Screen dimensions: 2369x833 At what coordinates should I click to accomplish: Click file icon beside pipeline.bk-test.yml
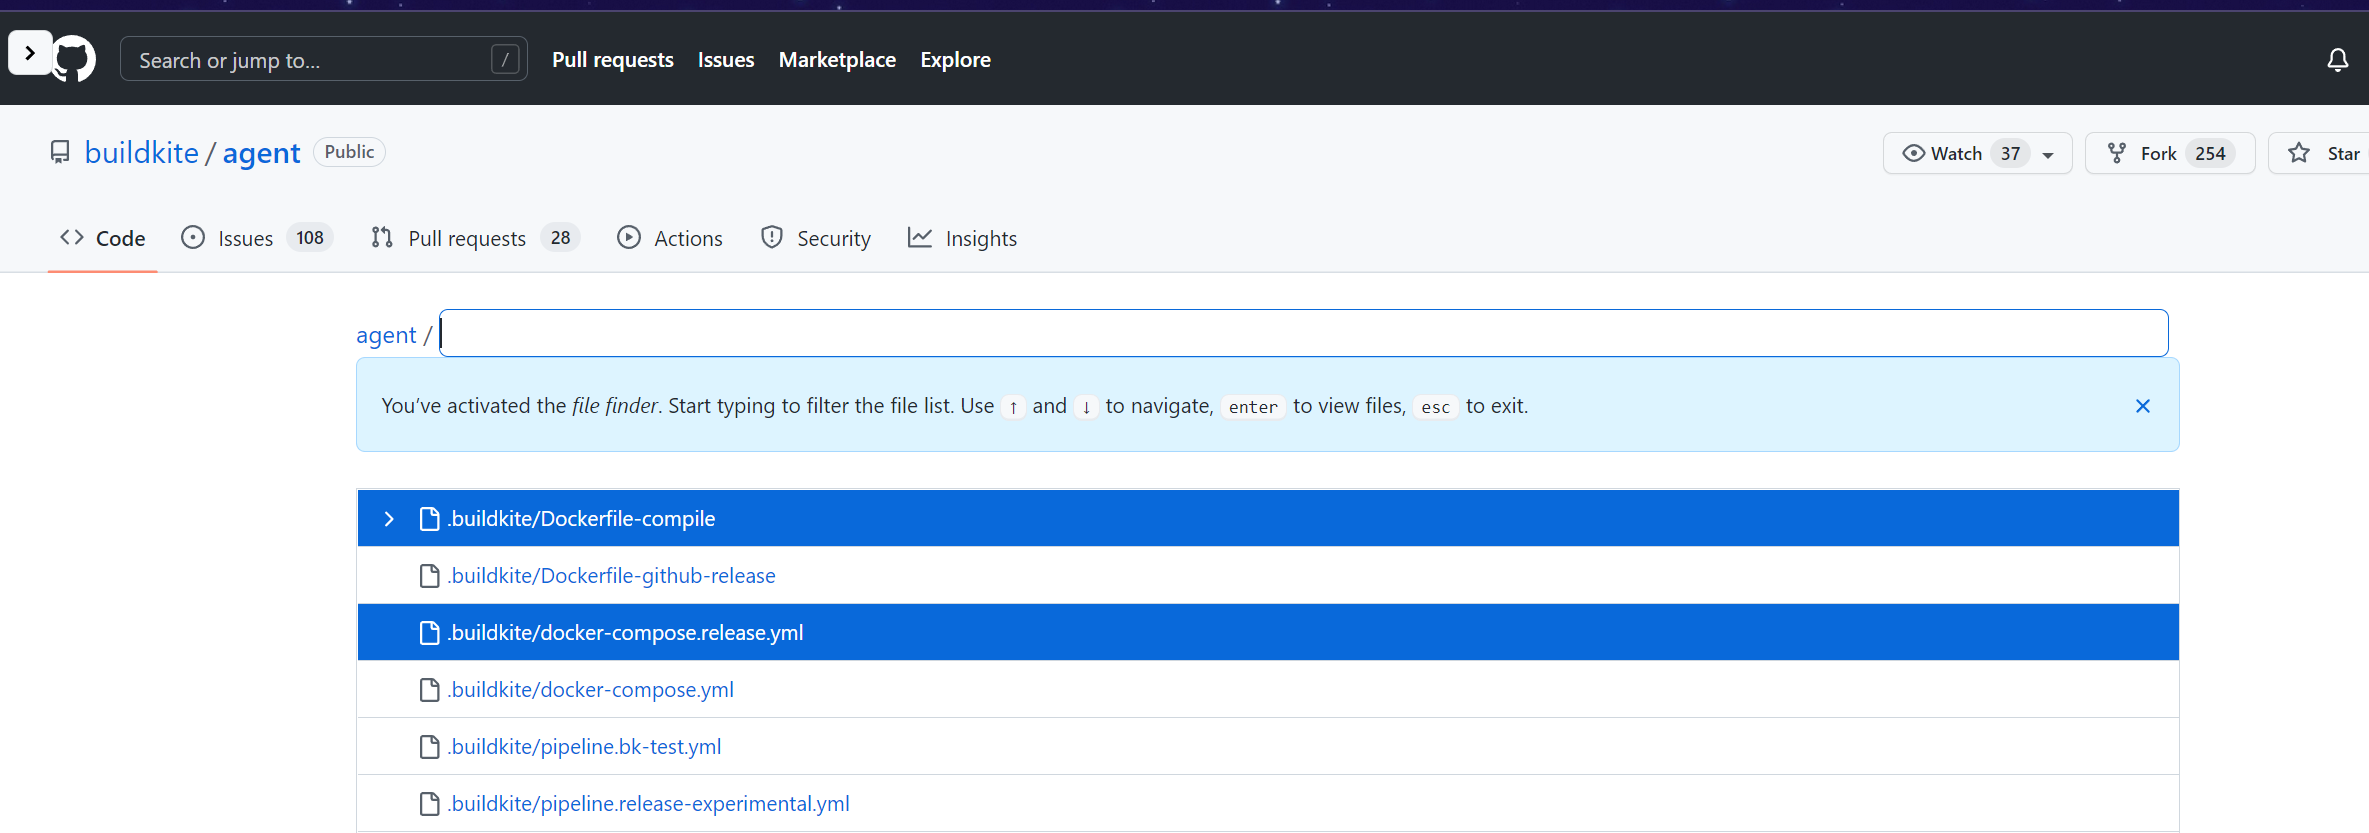tap(430, 747)
